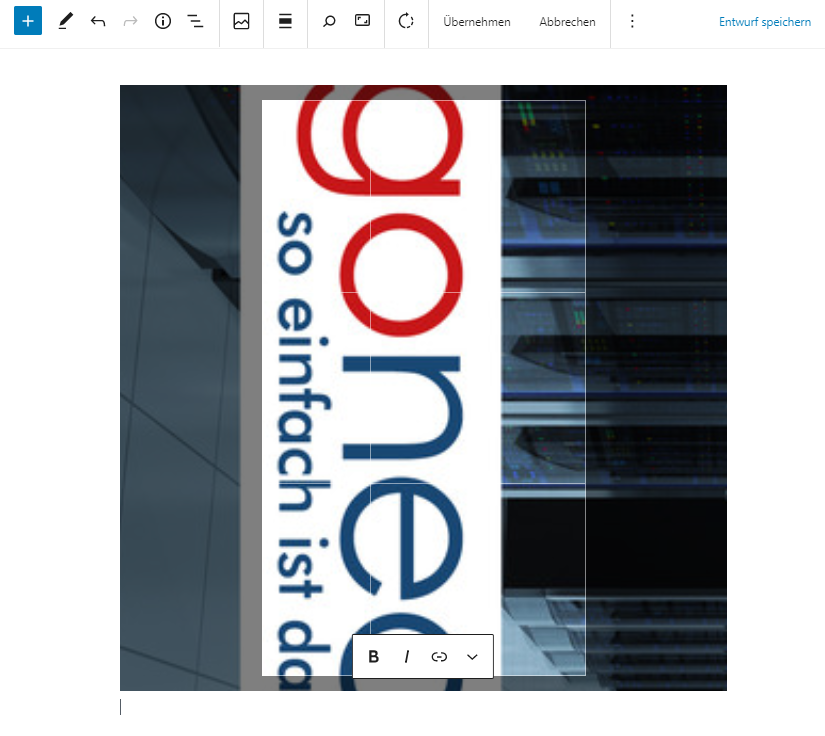Screen dimensions: 825x736
Task: Click inside the image crop area
Action: tap(424, 388)
